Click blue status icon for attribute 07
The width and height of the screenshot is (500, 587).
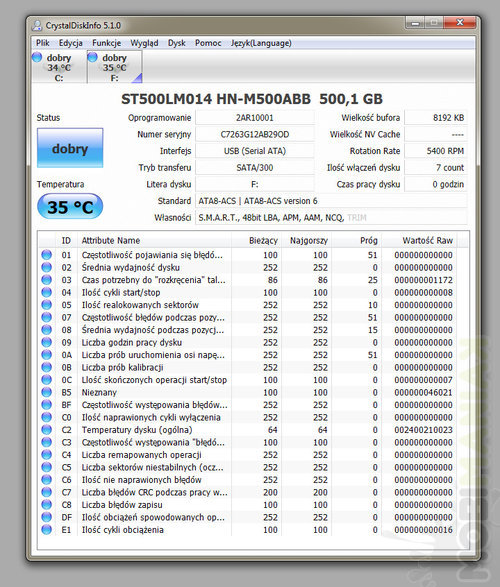pos(47,317)
